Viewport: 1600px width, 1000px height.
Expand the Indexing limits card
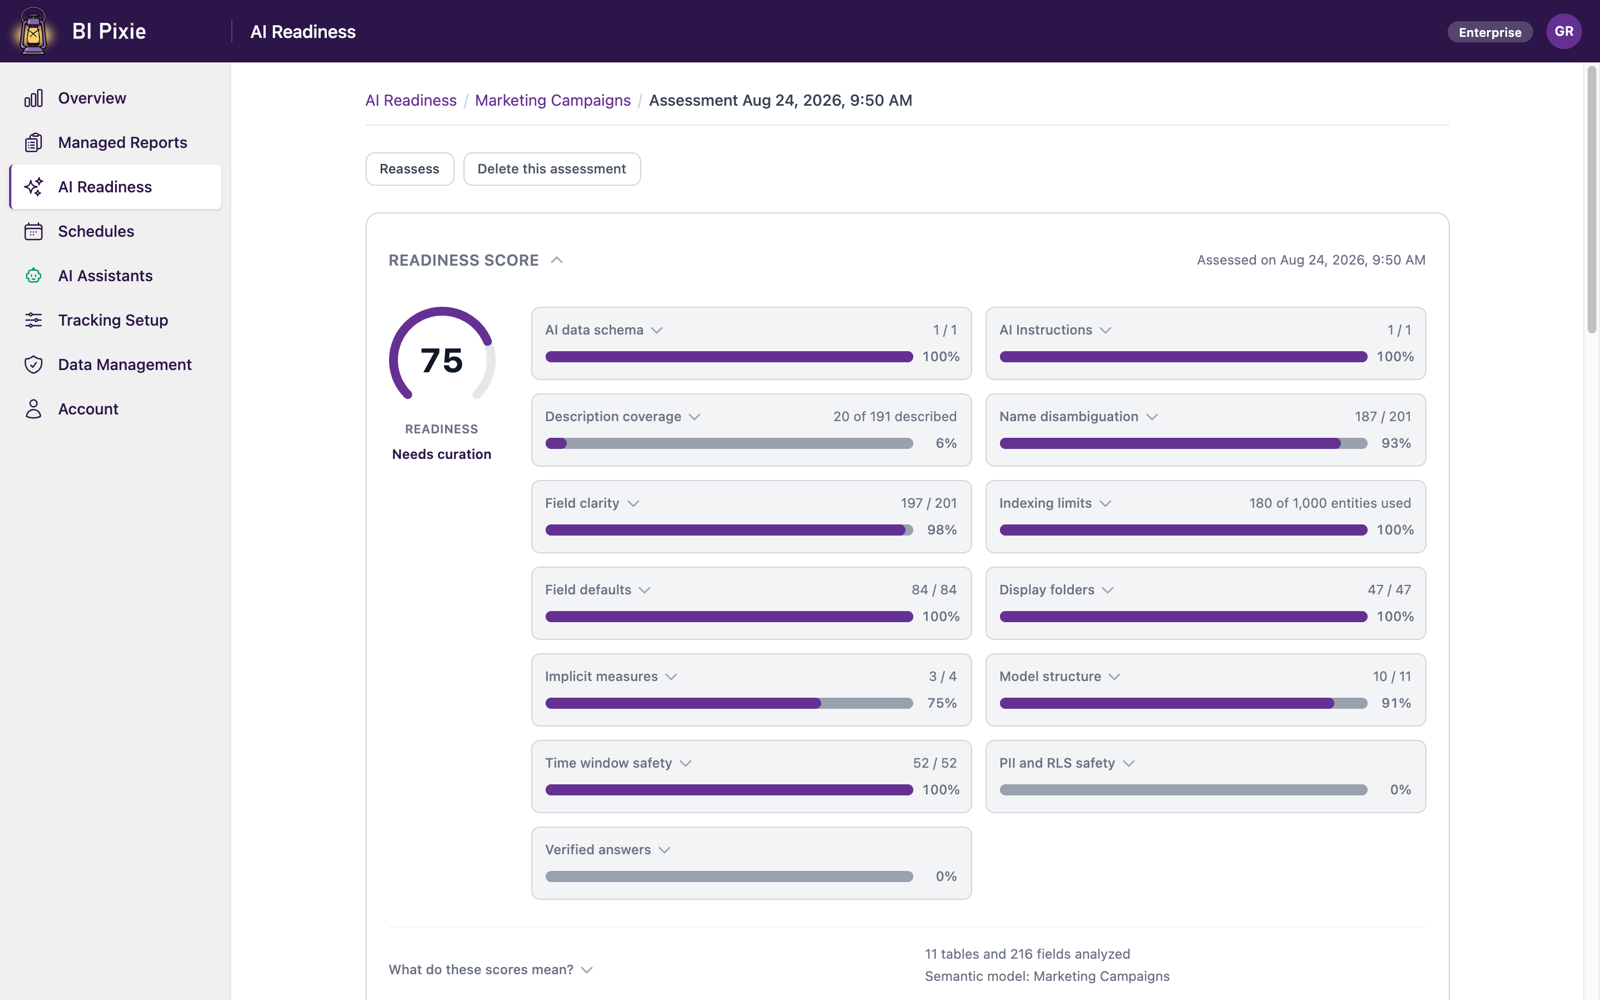[x=1106, y=503]
